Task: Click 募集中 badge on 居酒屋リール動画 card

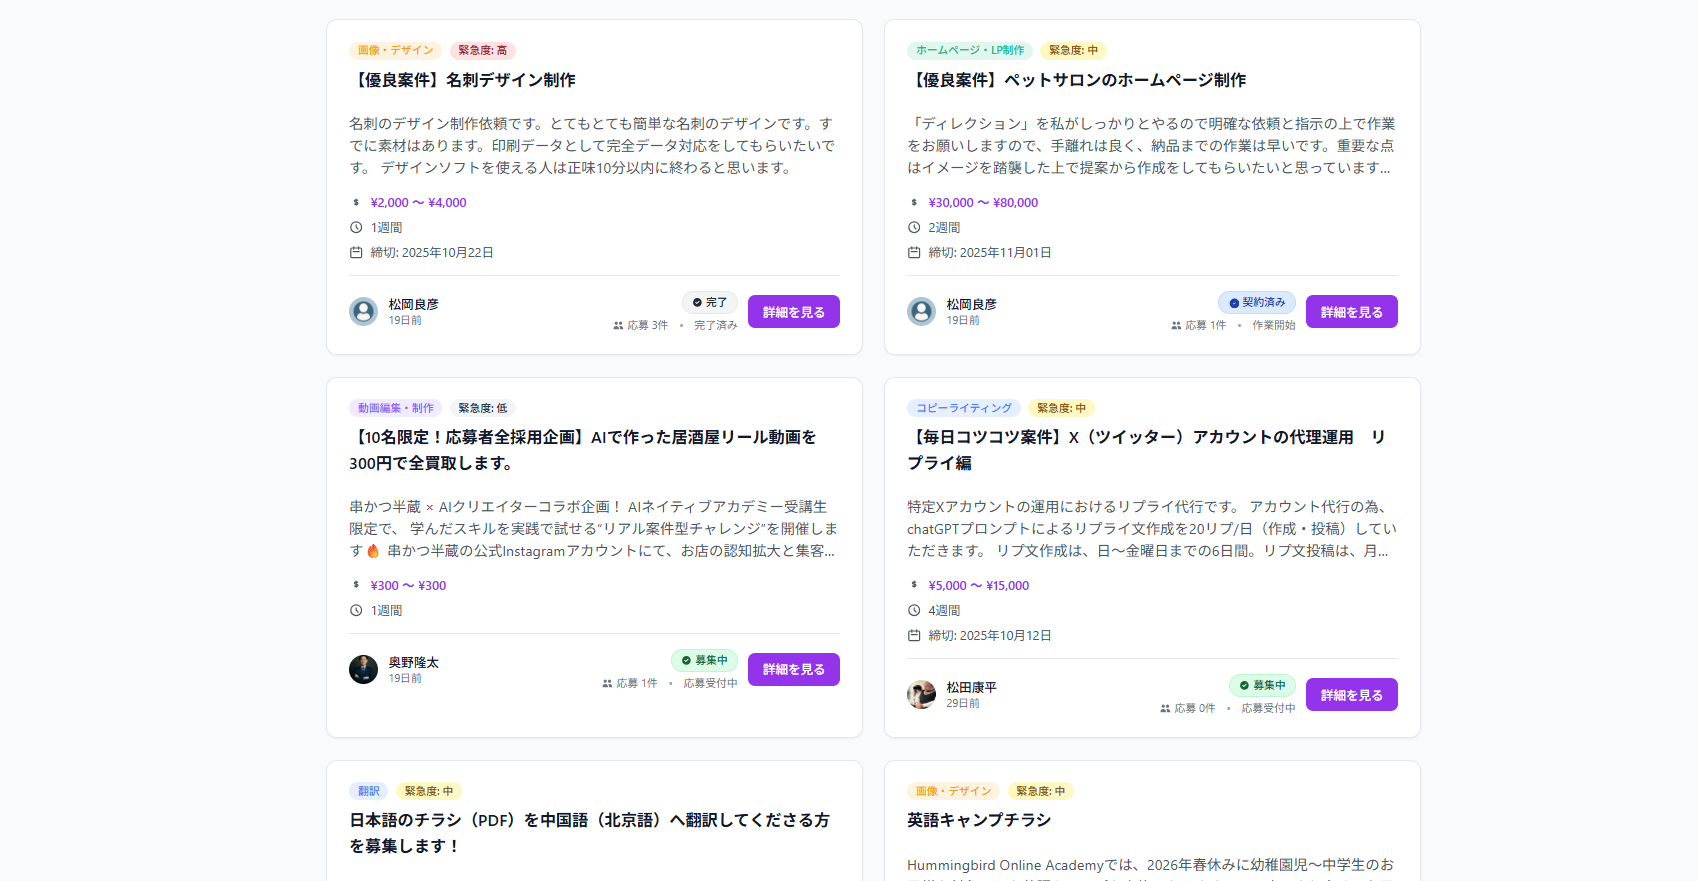Action: [x=704, y=660]
